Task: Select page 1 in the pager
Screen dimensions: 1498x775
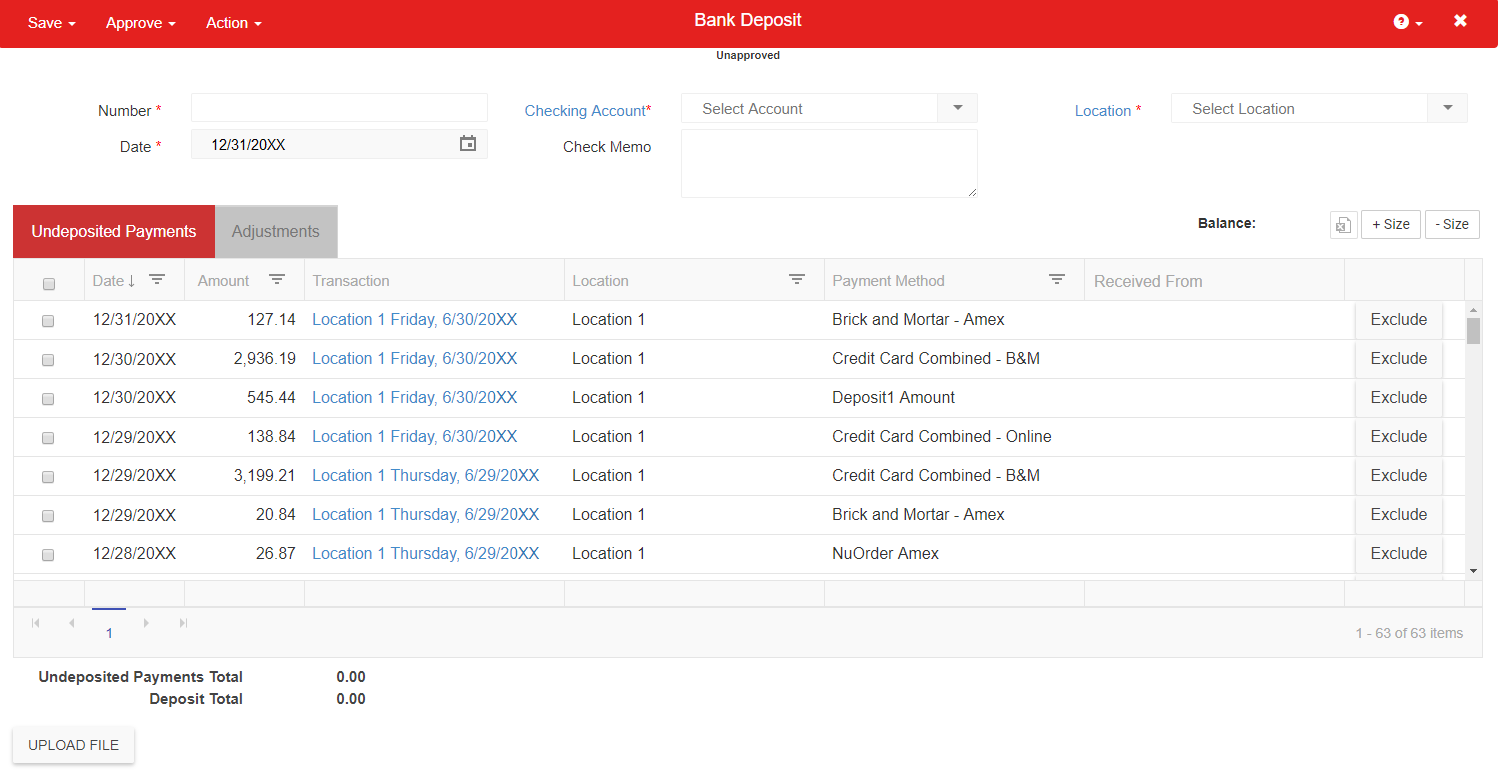Action: pyautogui.click(x=109, y=633)
